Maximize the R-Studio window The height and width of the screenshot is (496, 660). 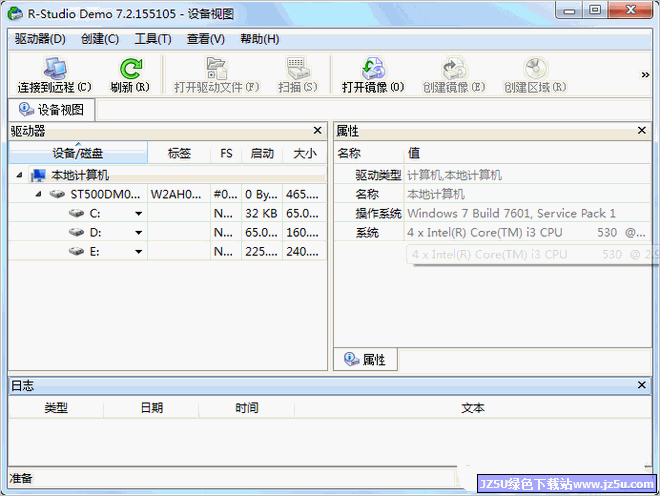click(x=595, y=10)
